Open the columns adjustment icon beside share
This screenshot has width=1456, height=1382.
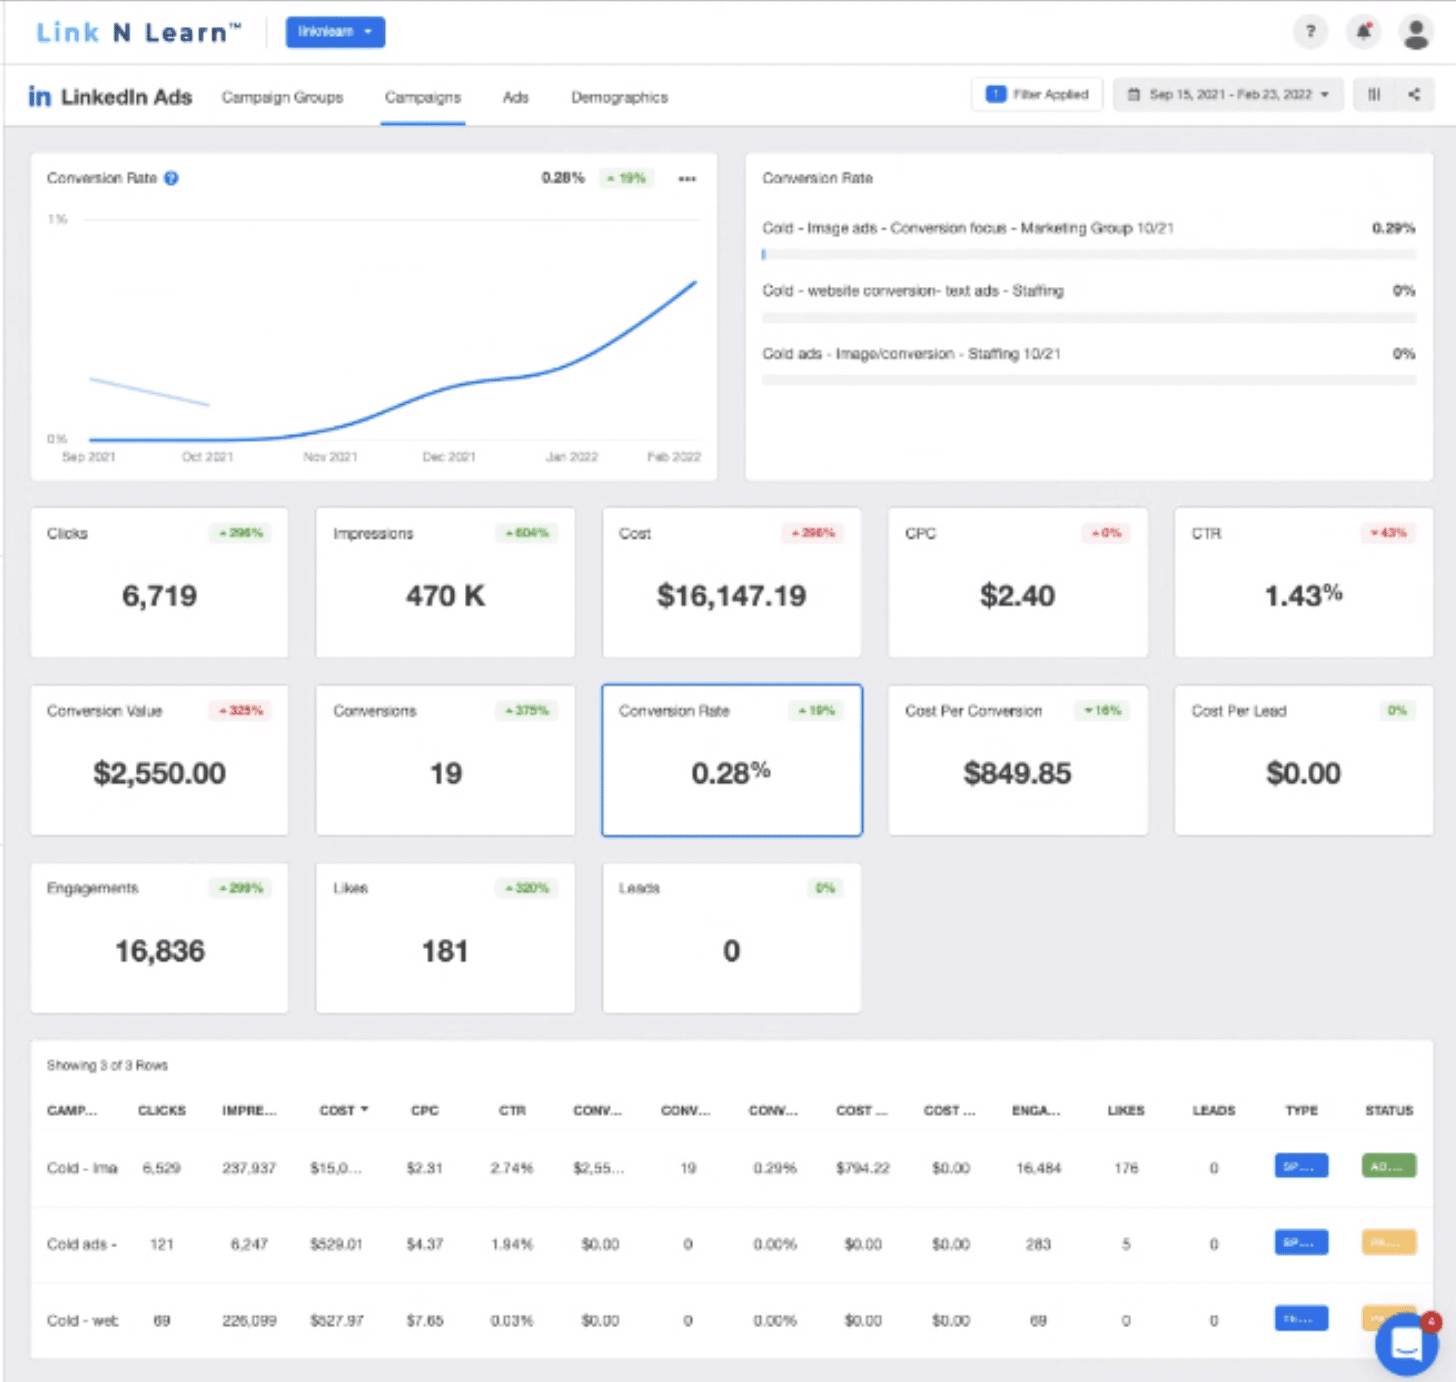[x=1374, y=94]
